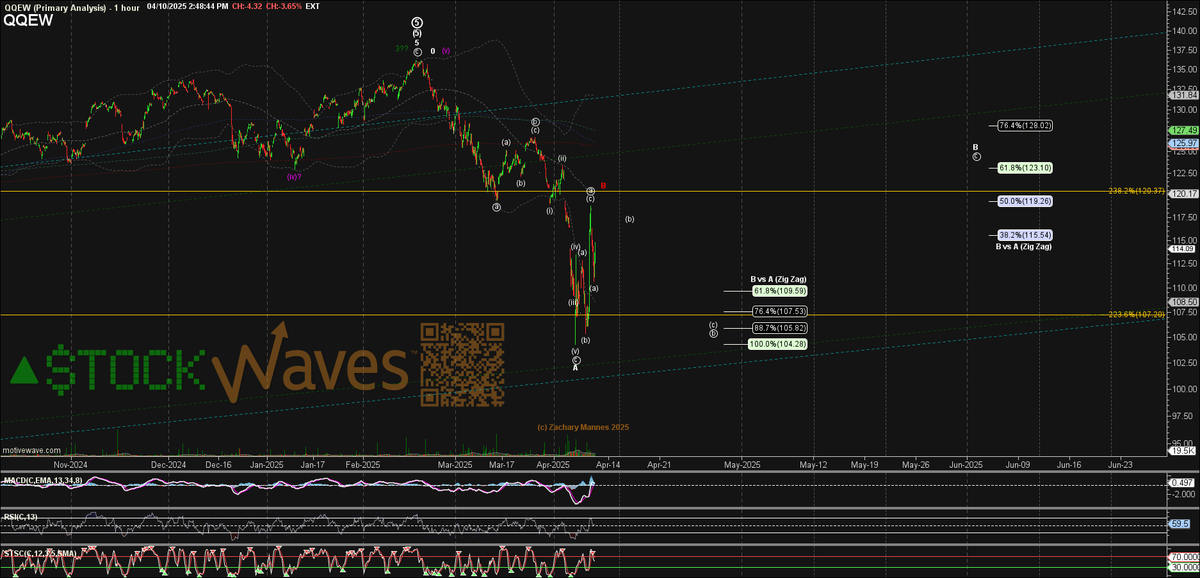This screenshot has height=578, width=1200.
Task: Click Mar-17 on the time axis
Action: [x=501, y=465]
